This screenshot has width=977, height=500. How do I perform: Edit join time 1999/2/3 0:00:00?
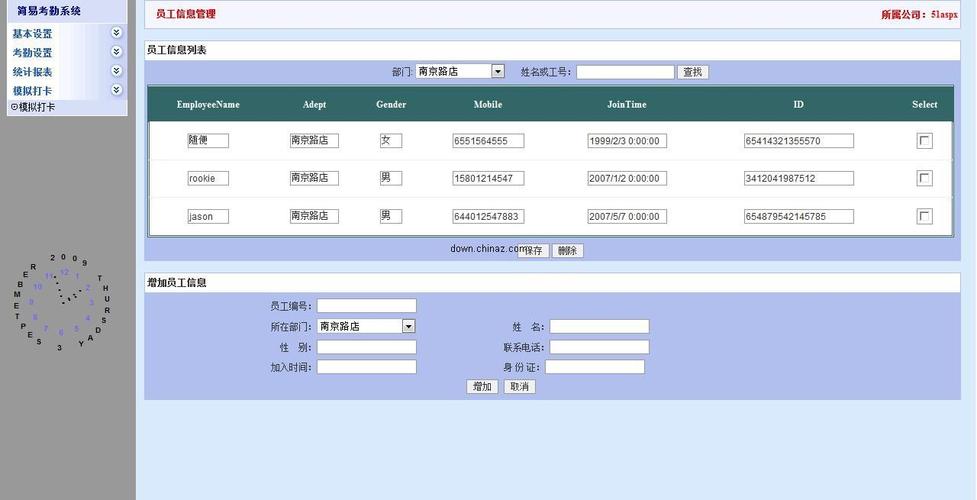point(627,141)
